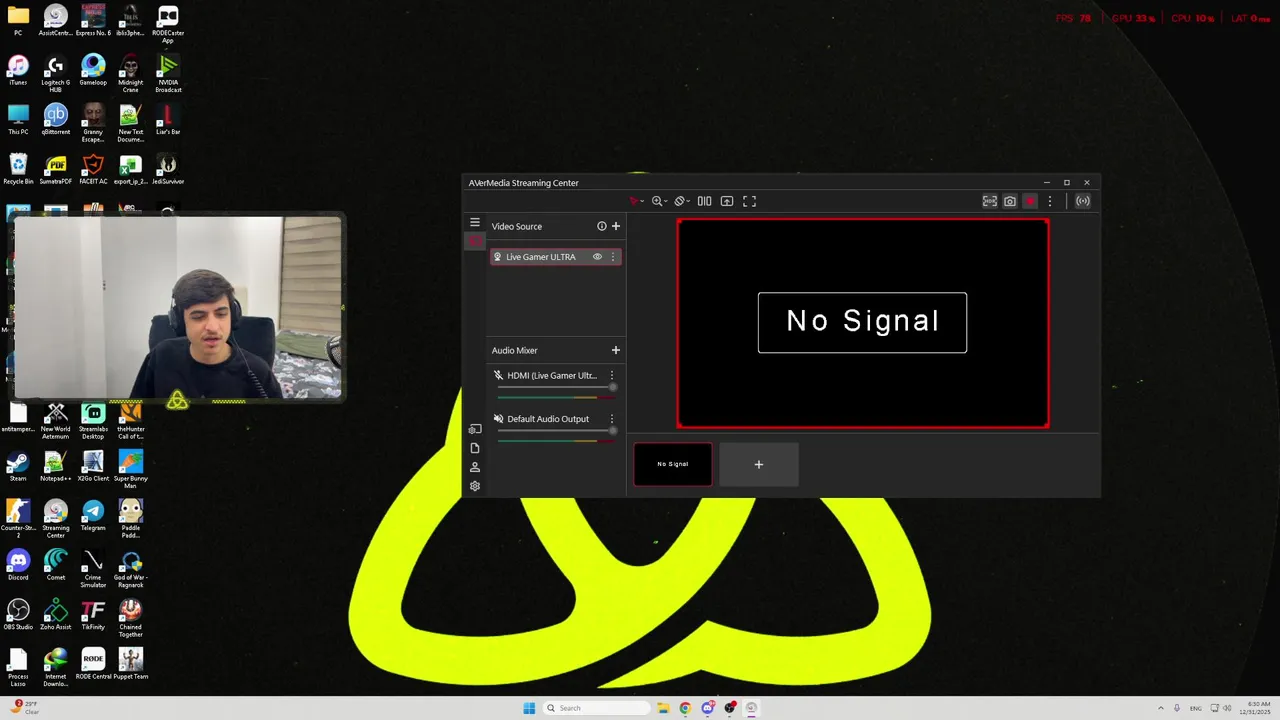Toggle the HDR icon in toolbar
The width and height of the screenshot is (1280, 720).
click(990, 201)
